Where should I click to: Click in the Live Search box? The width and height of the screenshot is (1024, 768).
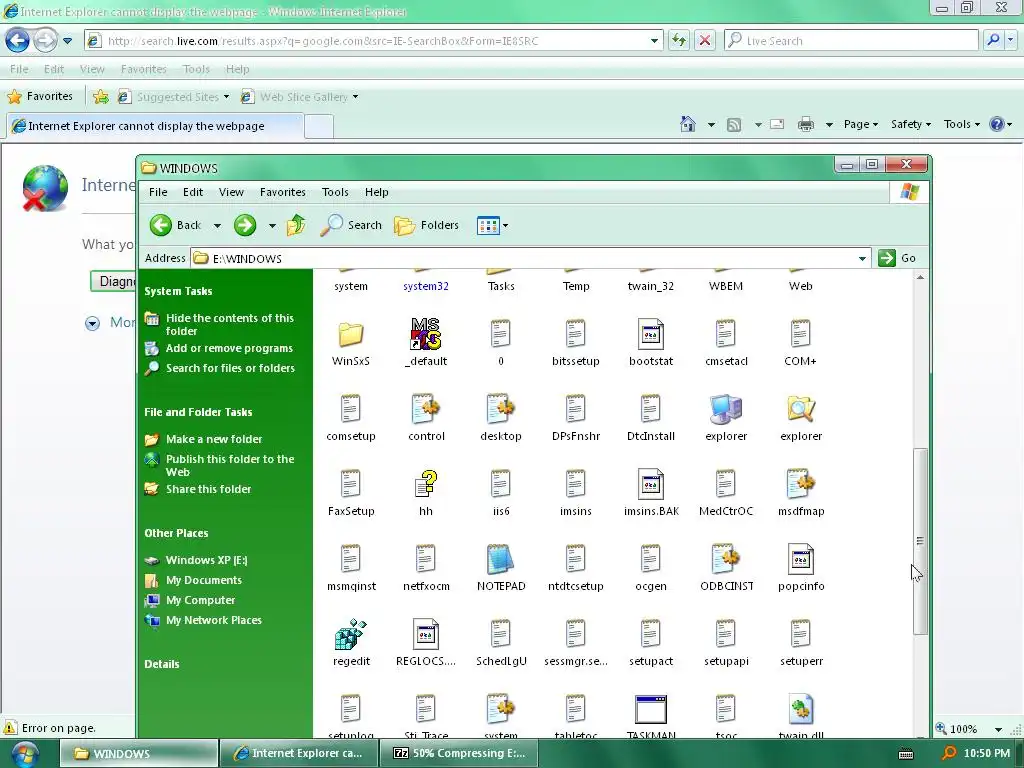pyautogui.click(x=851, y=40)
